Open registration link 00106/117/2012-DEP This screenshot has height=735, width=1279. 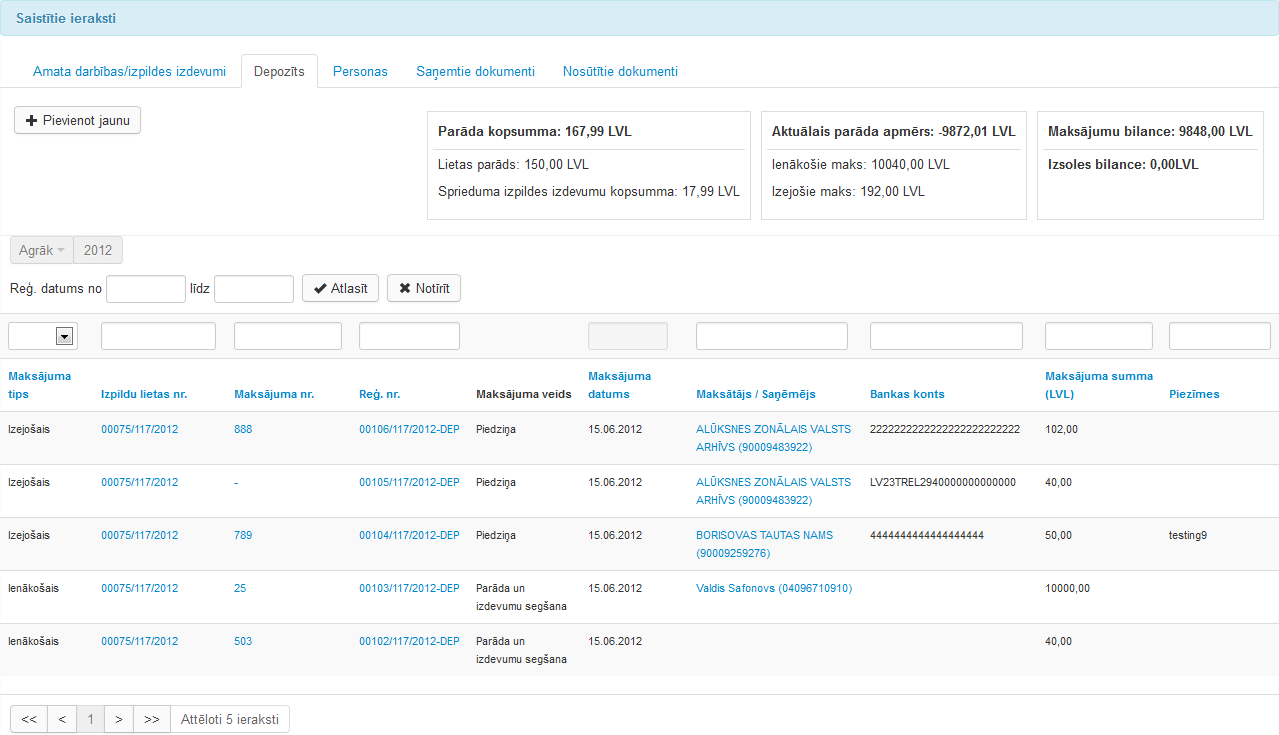pyautogui.click(x=409, y=429)
